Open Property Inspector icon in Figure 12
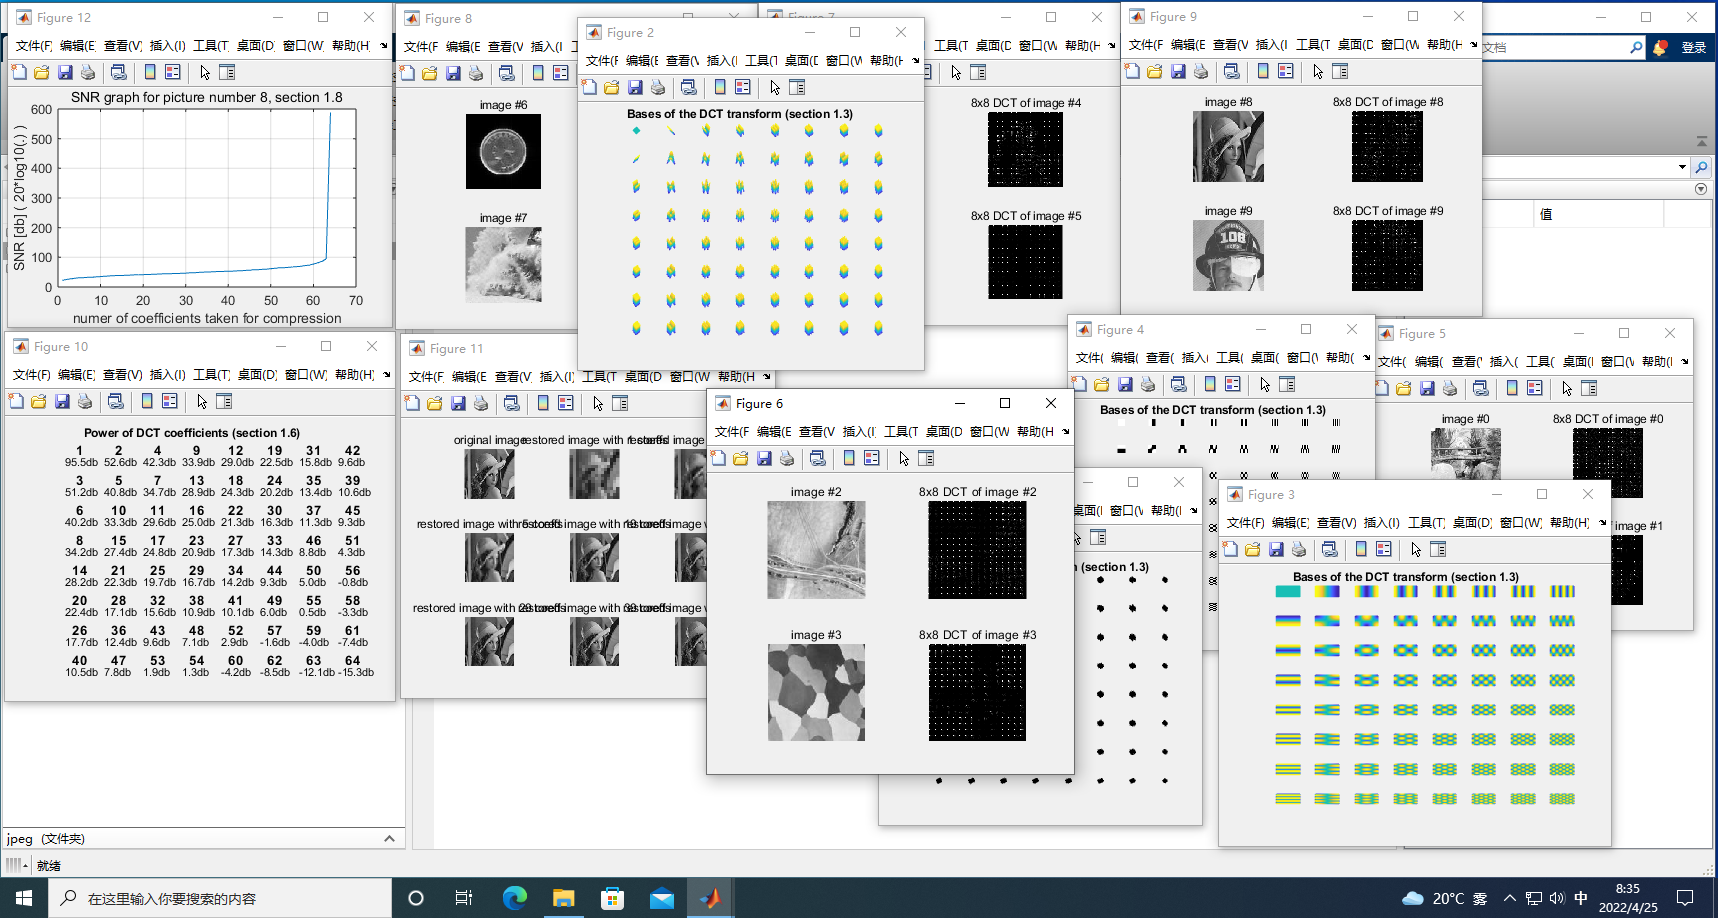1718x918 pixels. (227, 72)
